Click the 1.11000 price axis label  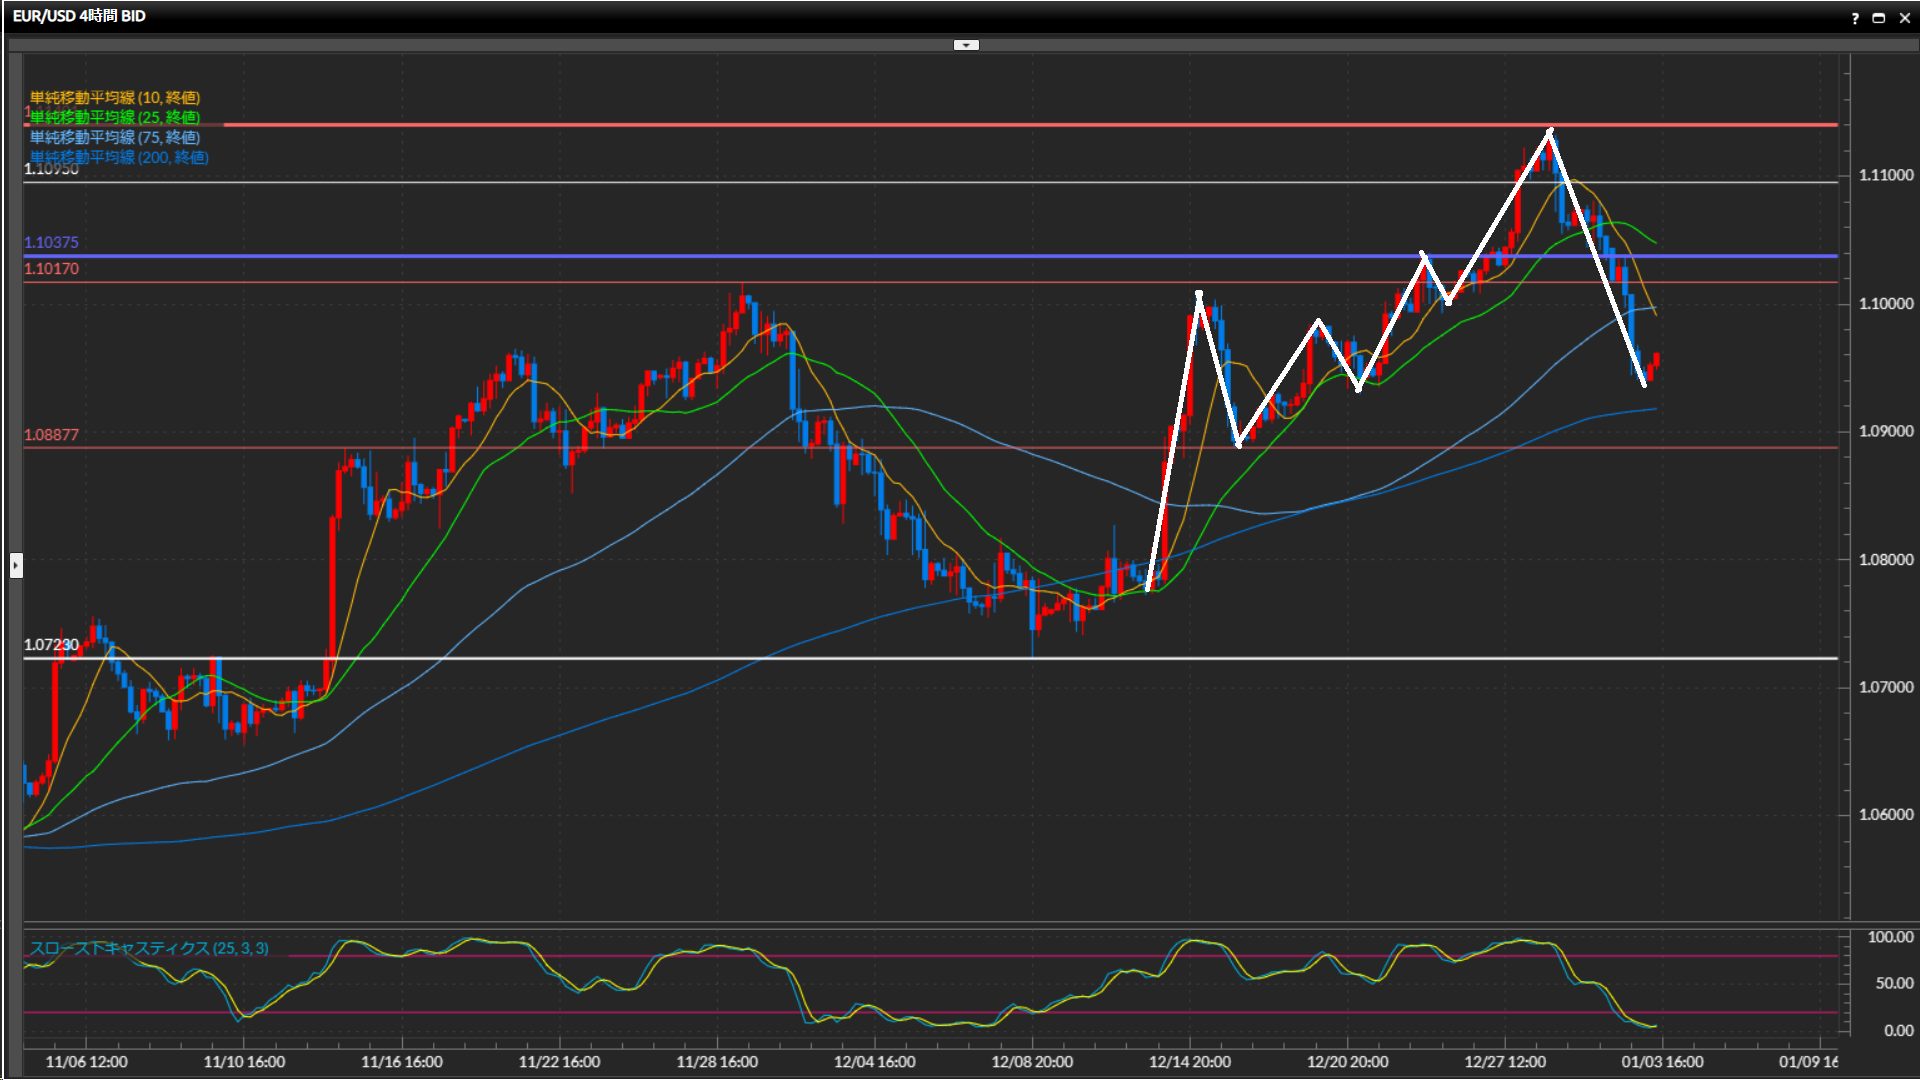tap(1886, 175)
